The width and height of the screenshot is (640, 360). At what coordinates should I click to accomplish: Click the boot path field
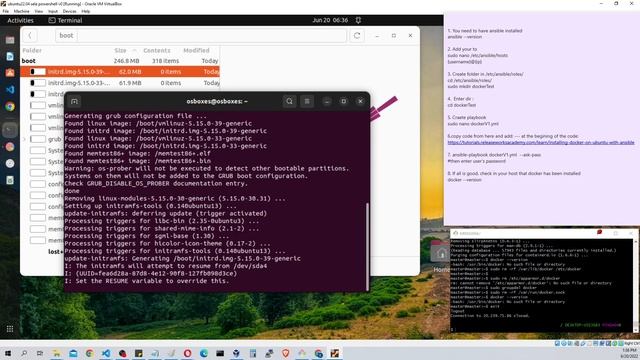click(201, 36)
